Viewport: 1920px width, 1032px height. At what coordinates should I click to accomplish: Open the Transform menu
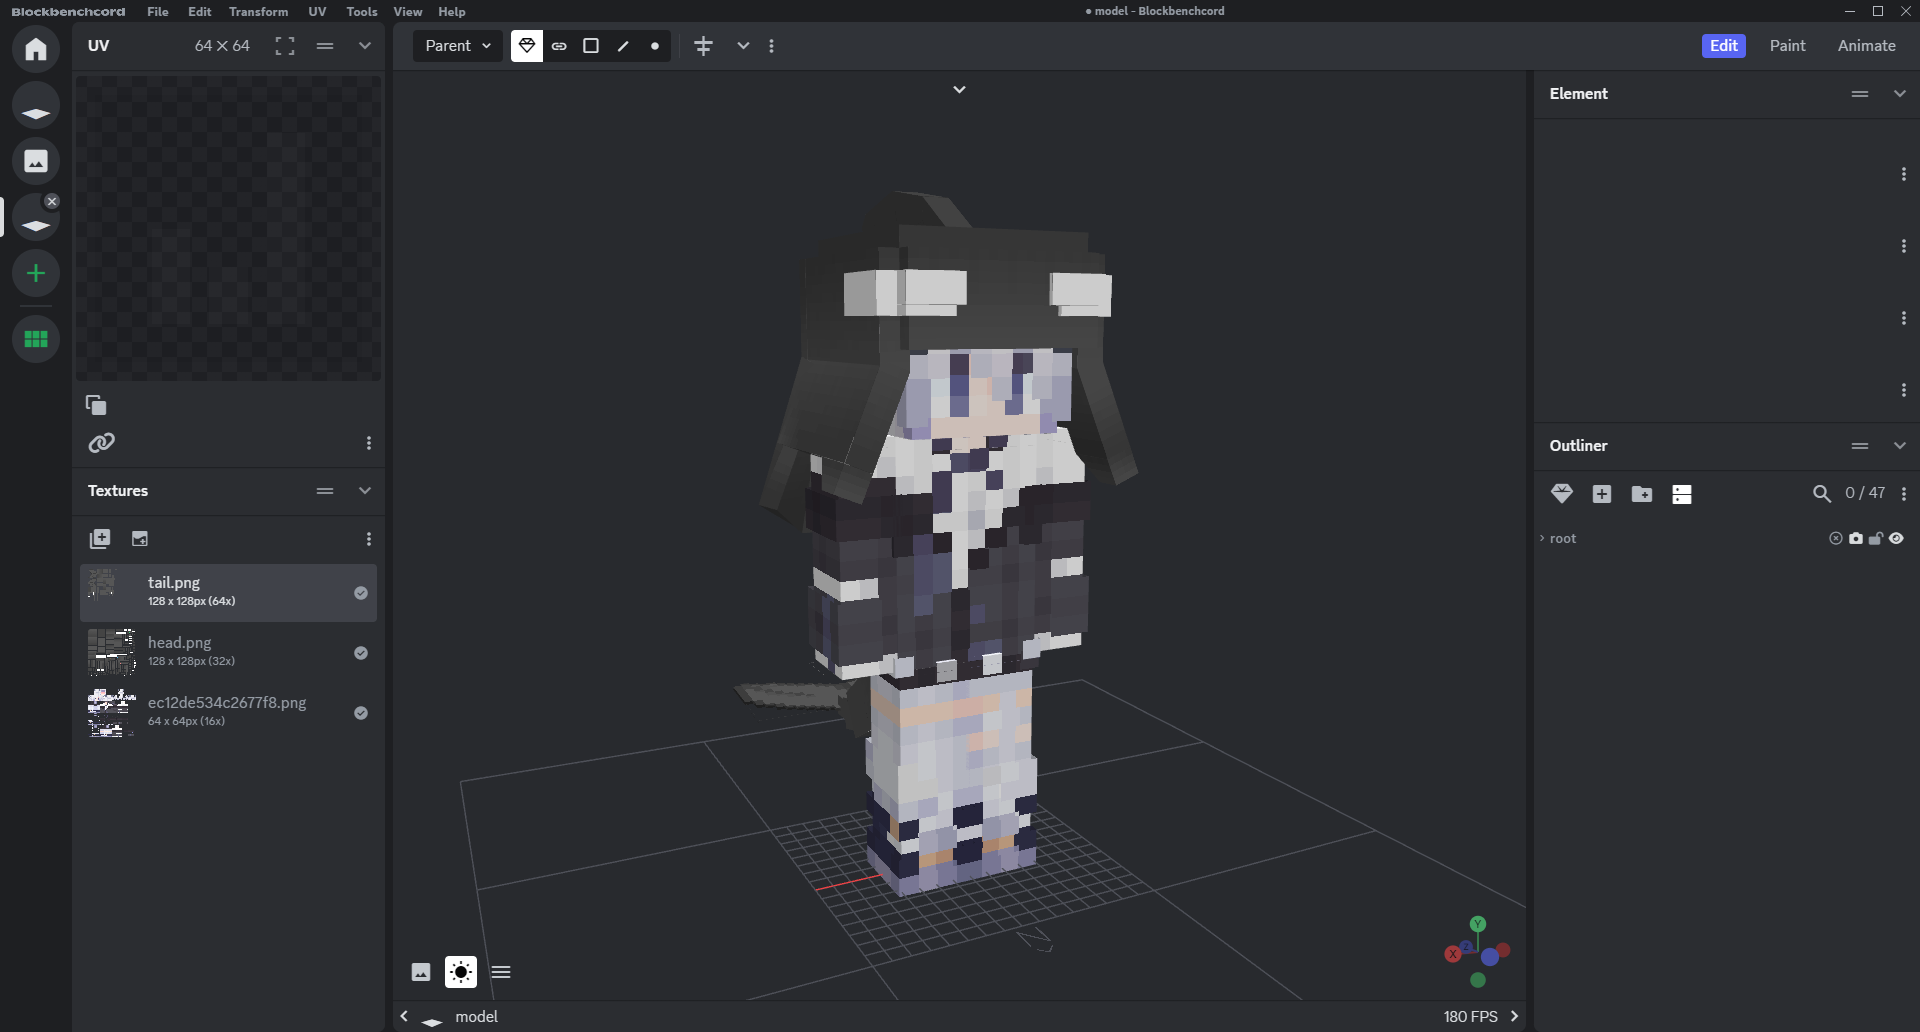[x=258, y=12]
